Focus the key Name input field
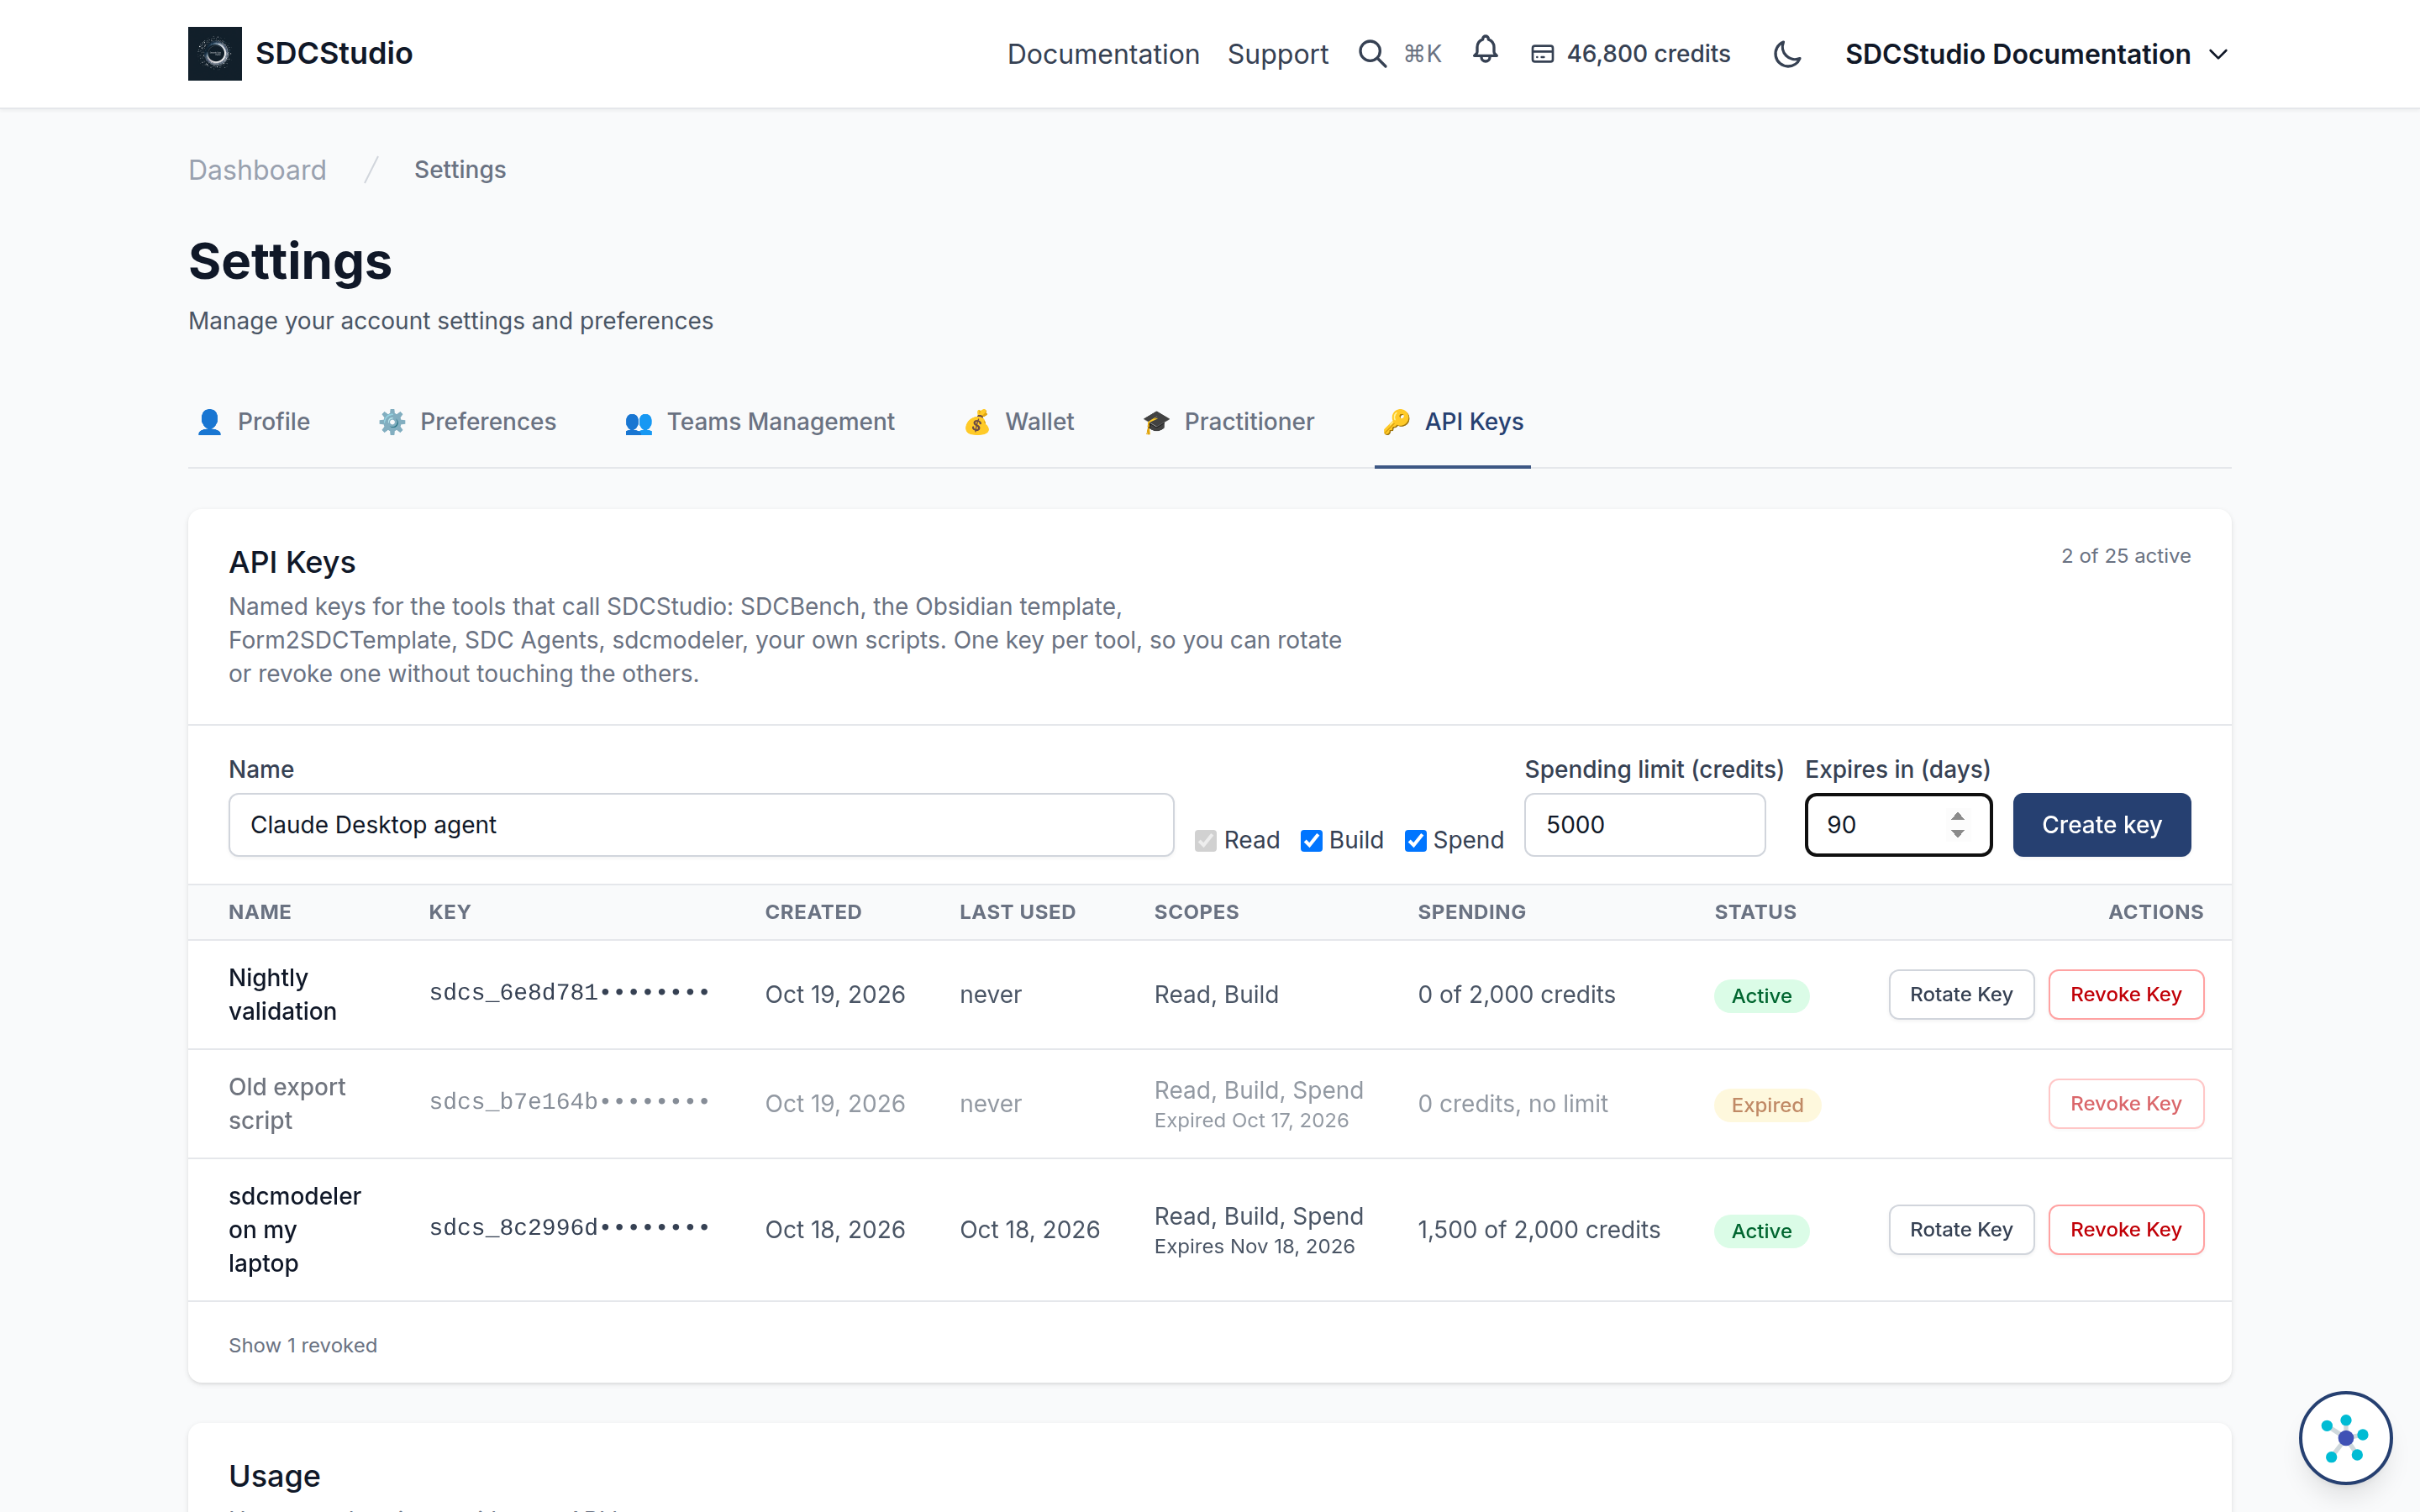Viewport: 2420px width, 1512px height. pos(701,825)
